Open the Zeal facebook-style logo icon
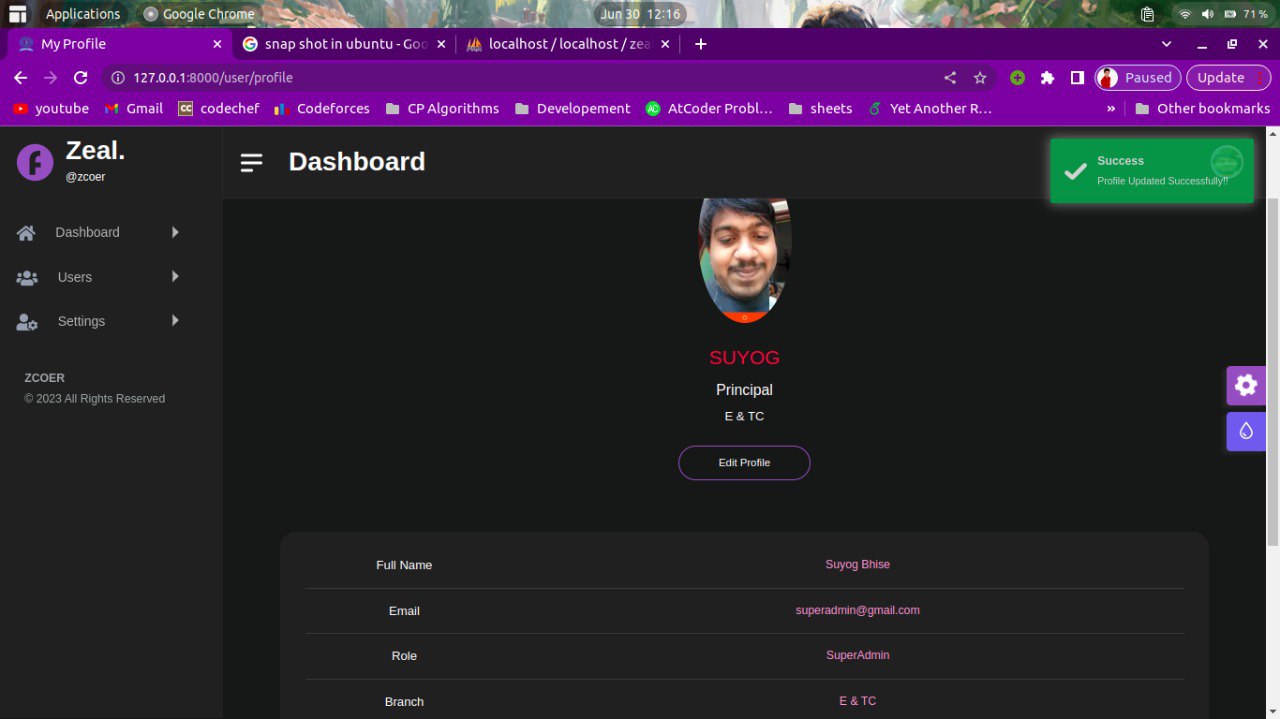The width and height of the screenshot is (1280, 719). [x=35, y=161]
